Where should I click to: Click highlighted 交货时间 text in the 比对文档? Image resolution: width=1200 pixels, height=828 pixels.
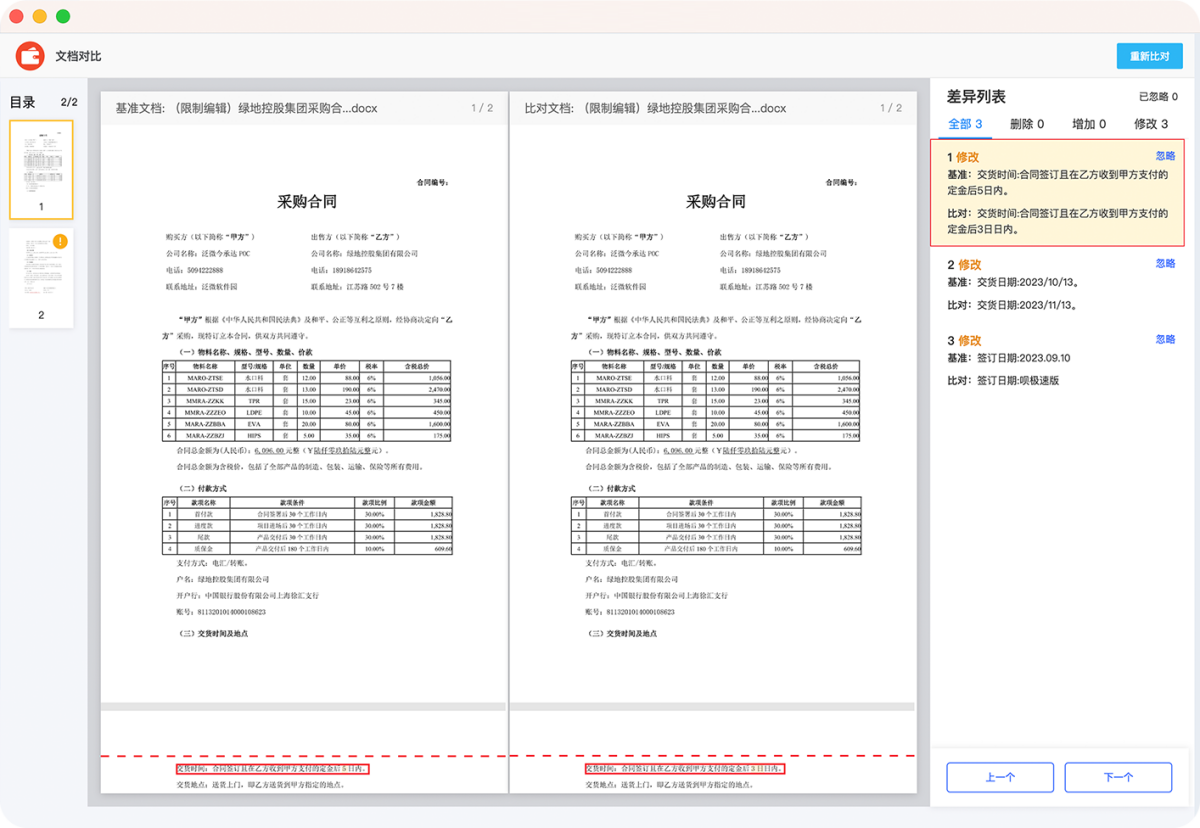[x=684, y=769]
